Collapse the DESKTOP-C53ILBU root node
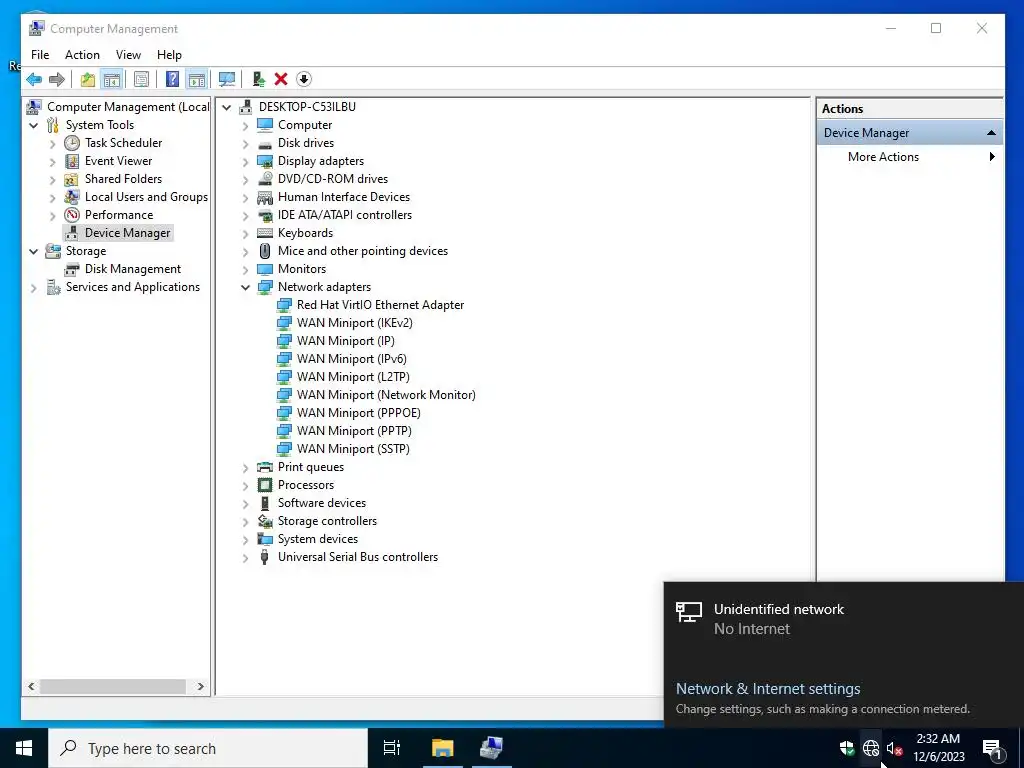The height and width of the screenshot is (768, 1024). click(x=227, y=107)
